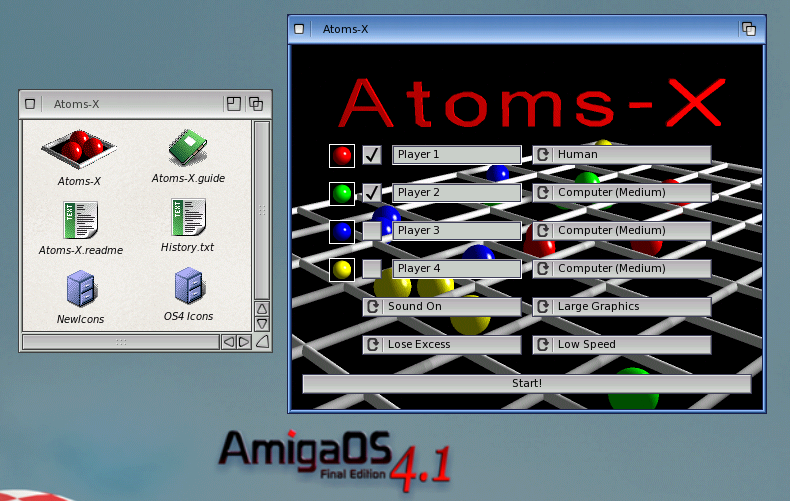Viewport: 790px width, 501px height.
Task: Open the NewIcons drawer
Action: click(80, 289)
